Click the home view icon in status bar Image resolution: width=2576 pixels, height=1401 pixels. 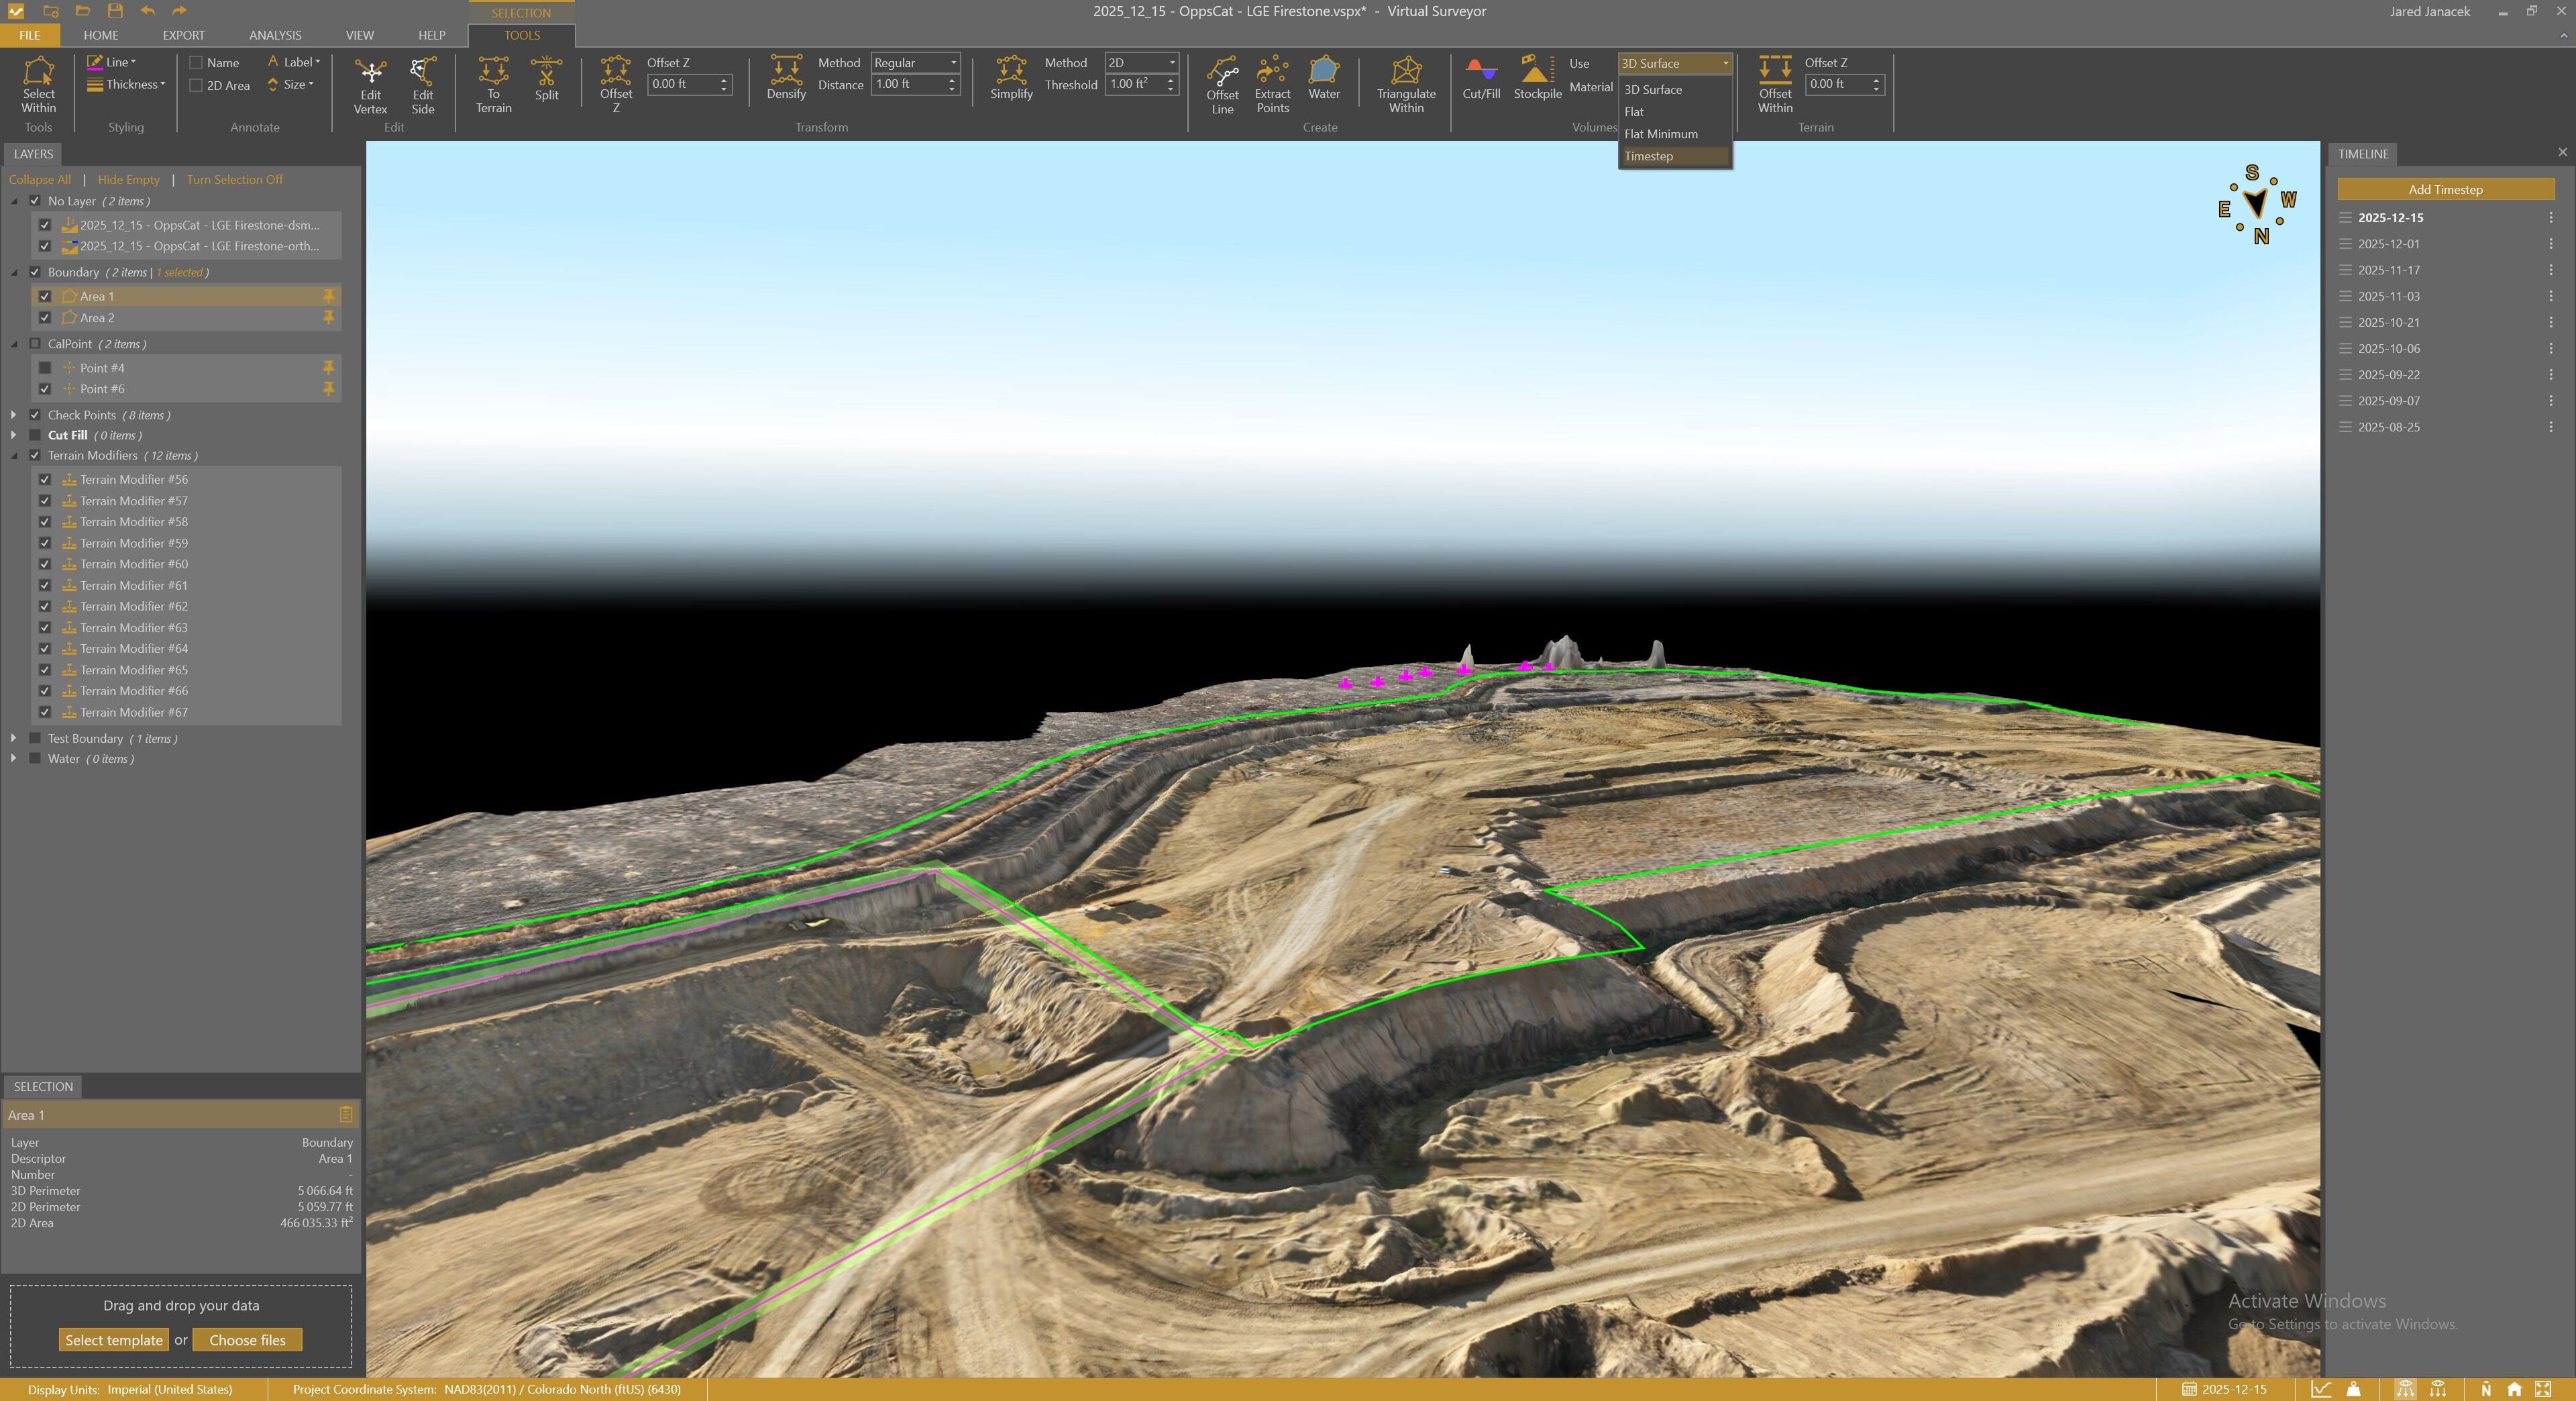(2514, 1389)
